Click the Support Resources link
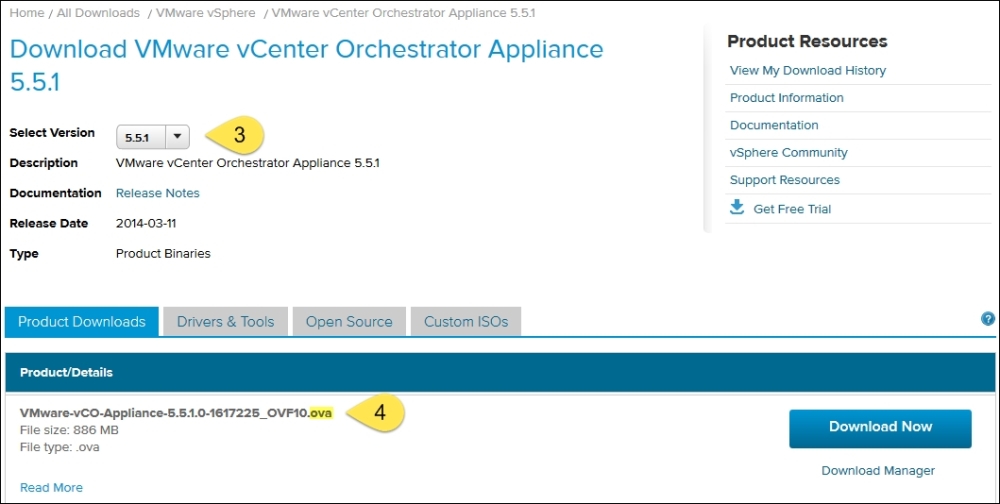Screen dimensions: 1000x504 [x=785, y=180]
